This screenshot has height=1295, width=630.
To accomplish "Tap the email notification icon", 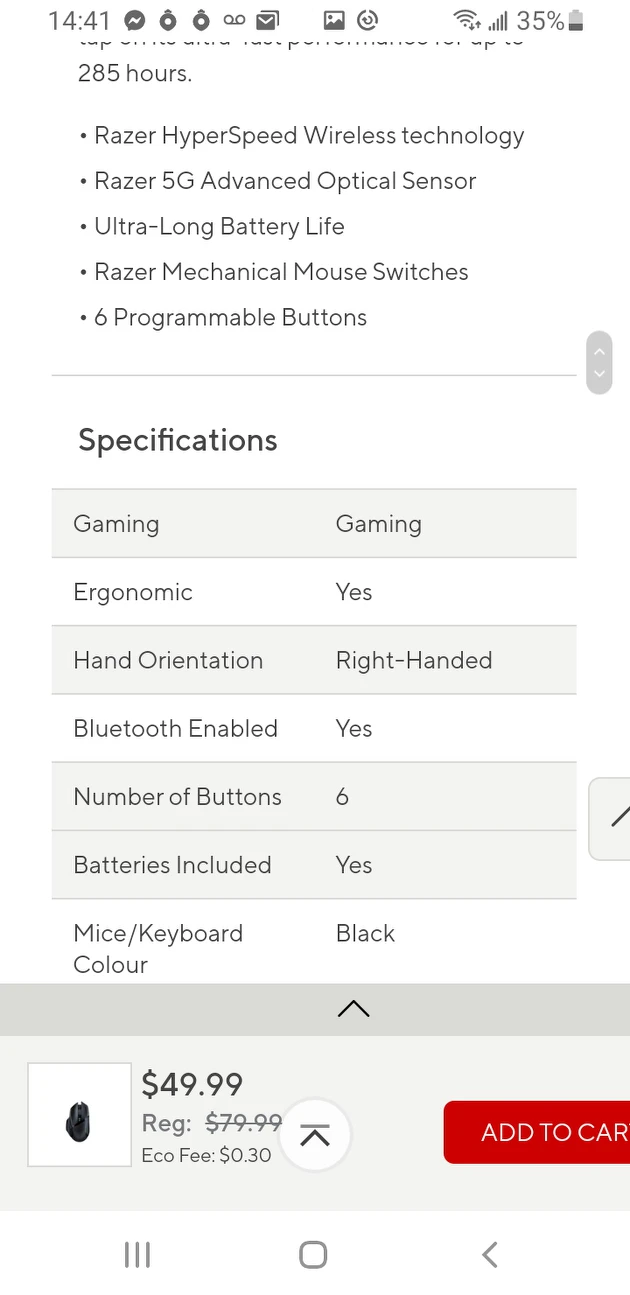I will tap(267, 20).
